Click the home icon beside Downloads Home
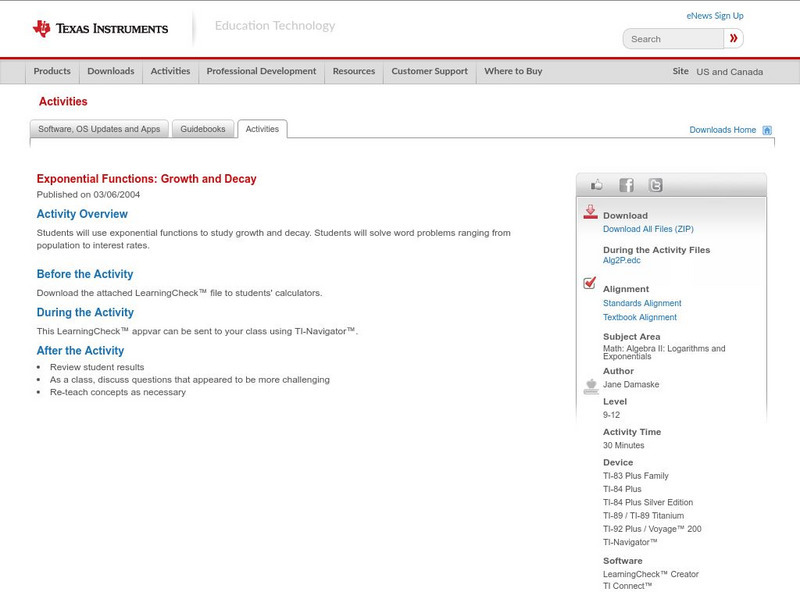 coord(767,130)
